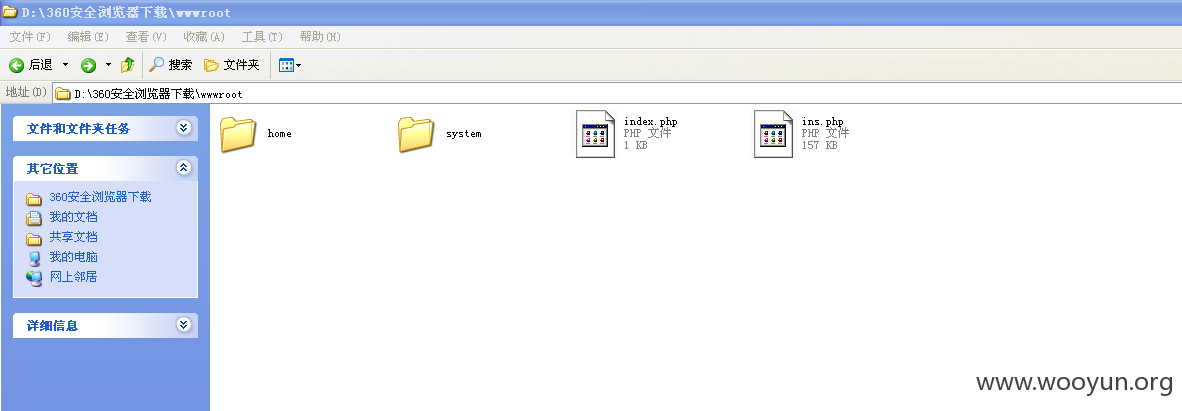This screenshot has width=1182, height=411.
Task: Open the 搜索 search tool
Action: tap(170, 66)
